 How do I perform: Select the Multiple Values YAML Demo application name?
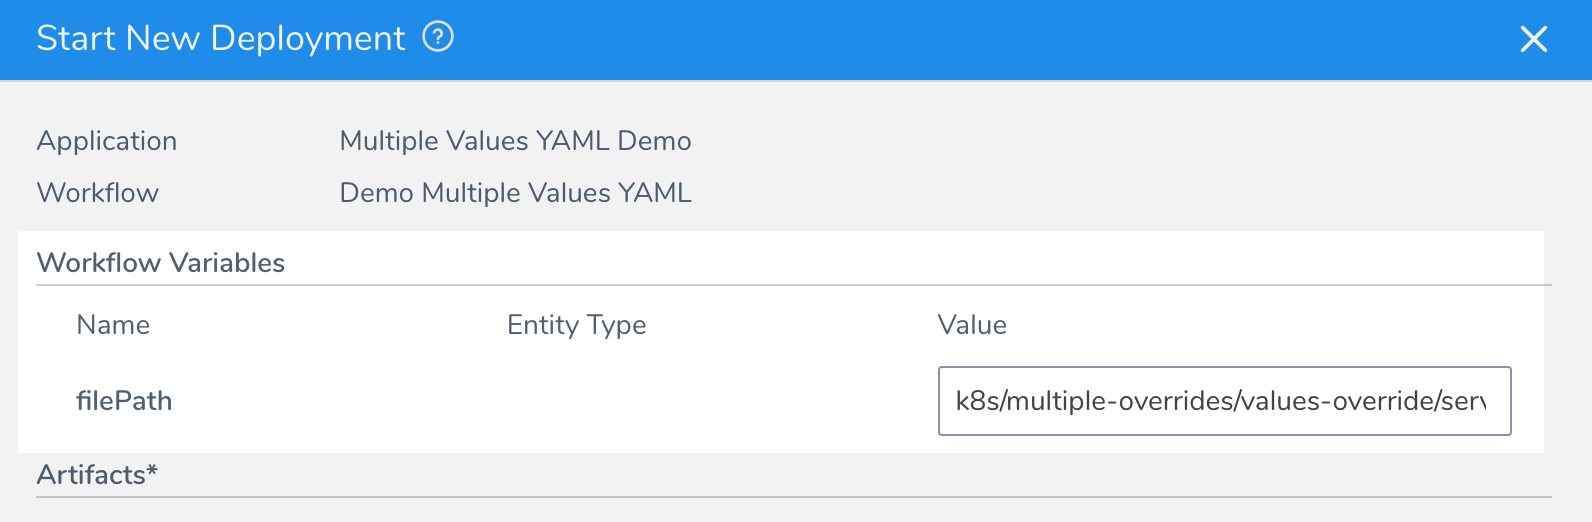pyautogui.click(x=515, y=141)
